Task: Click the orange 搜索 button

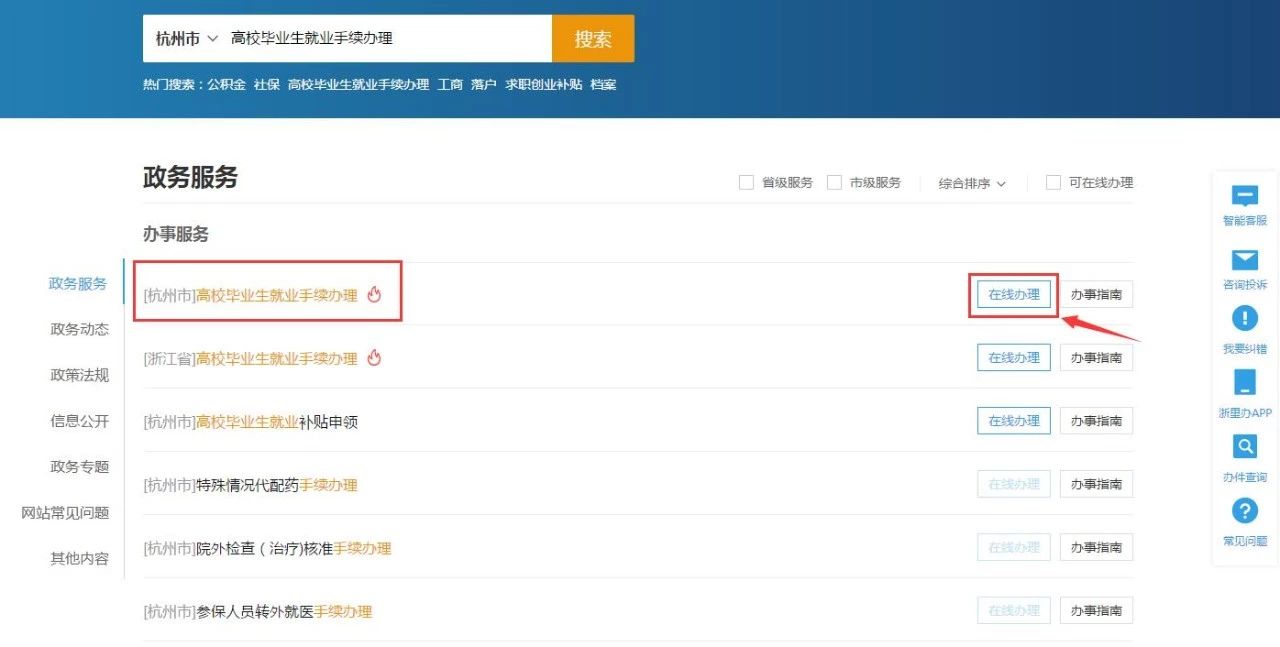Action: pyautogui.click(x=592, y=39)
